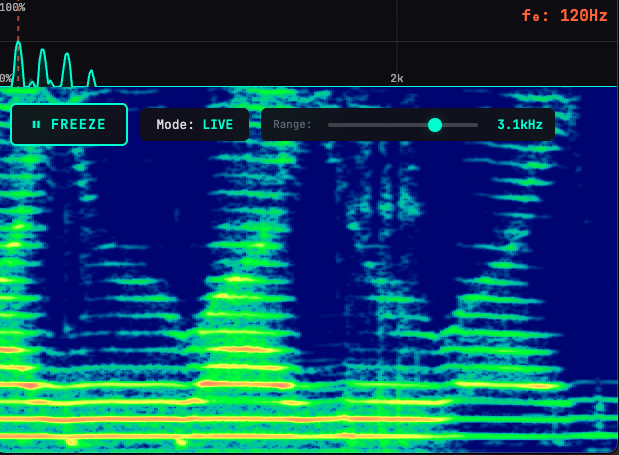The image size is (619, 455).
Task: Select the 3.1kHz range value readout
Action: [520, 125]
